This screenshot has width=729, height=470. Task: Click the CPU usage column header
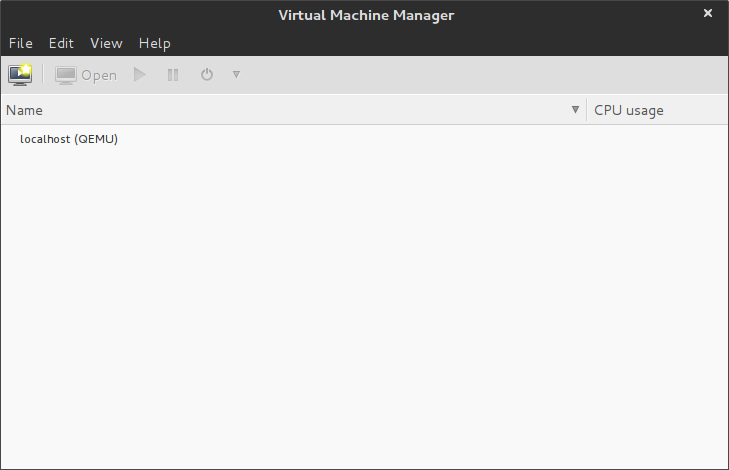pyautogui.click(x=629, y=110)
